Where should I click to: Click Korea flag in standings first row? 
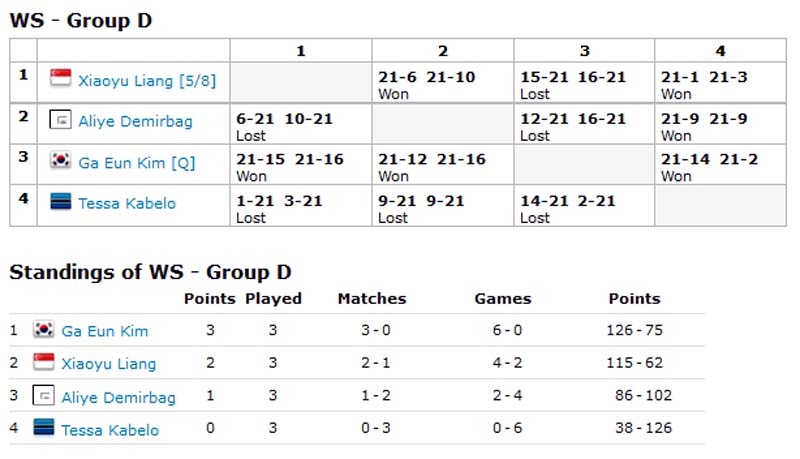click(x=43, y=329)
